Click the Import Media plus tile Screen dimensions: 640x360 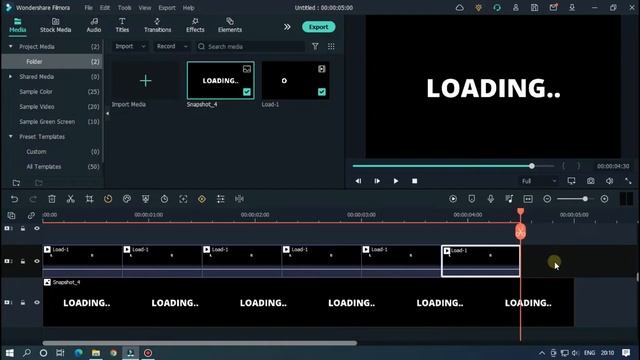pos(145,80)
